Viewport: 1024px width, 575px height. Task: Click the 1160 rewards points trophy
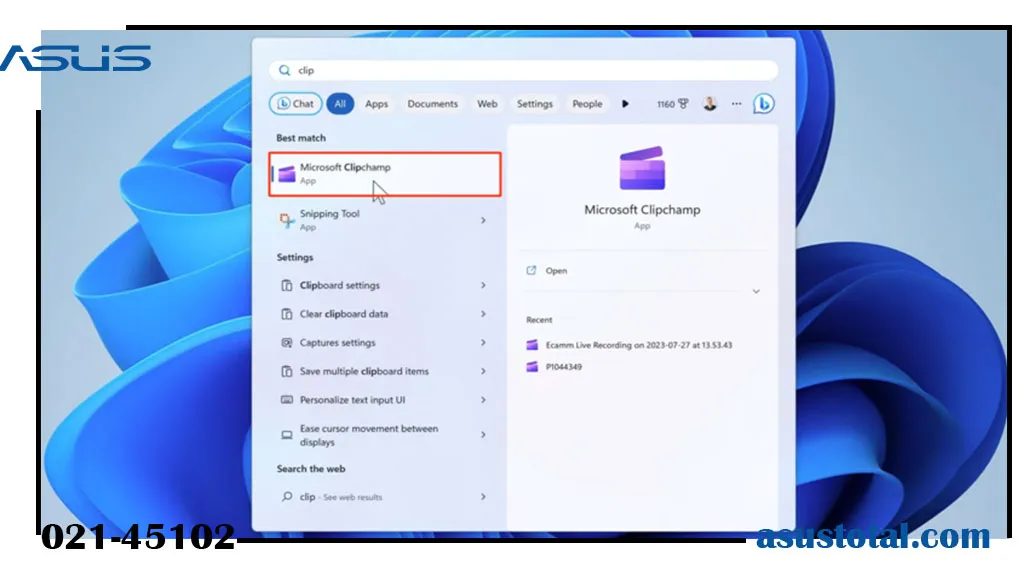pyautogui.click(x=673, y=104)
